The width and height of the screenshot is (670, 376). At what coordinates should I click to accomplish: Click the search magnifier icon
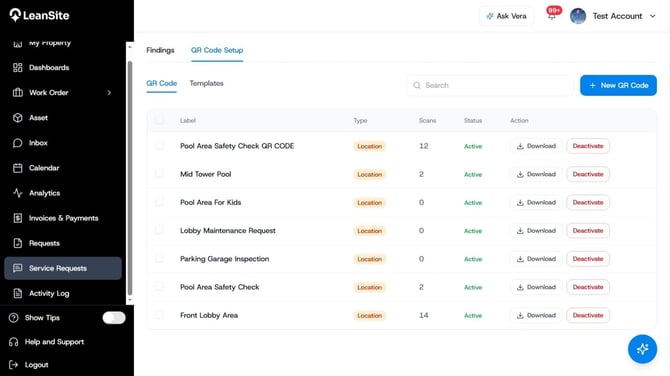[417, 85]
